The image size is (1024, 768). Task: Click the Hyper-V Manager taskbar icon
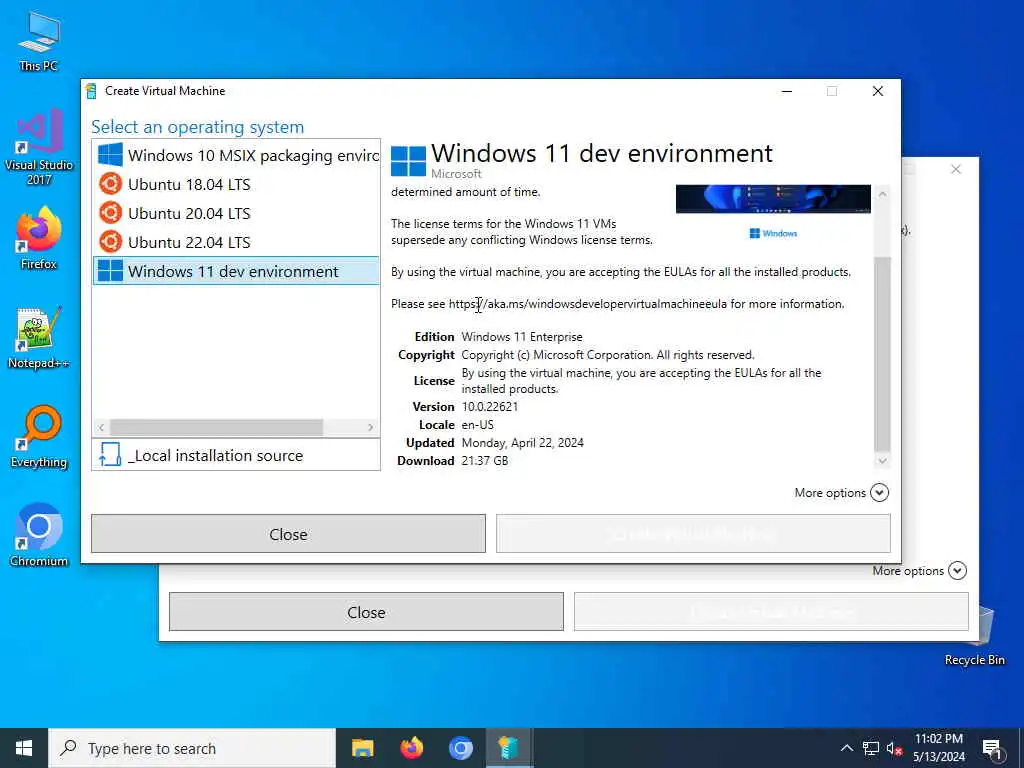pos(509,748)
